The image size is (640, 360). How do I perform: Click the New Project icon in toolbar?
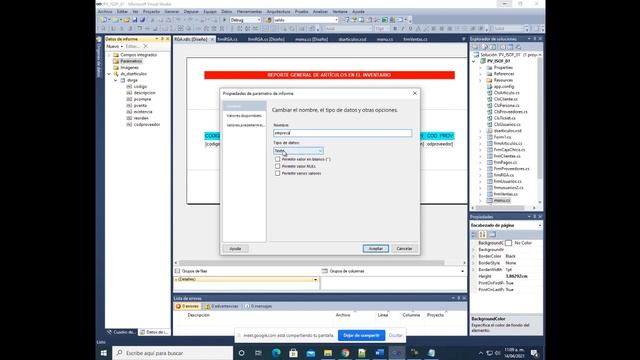tap(104, 20)
